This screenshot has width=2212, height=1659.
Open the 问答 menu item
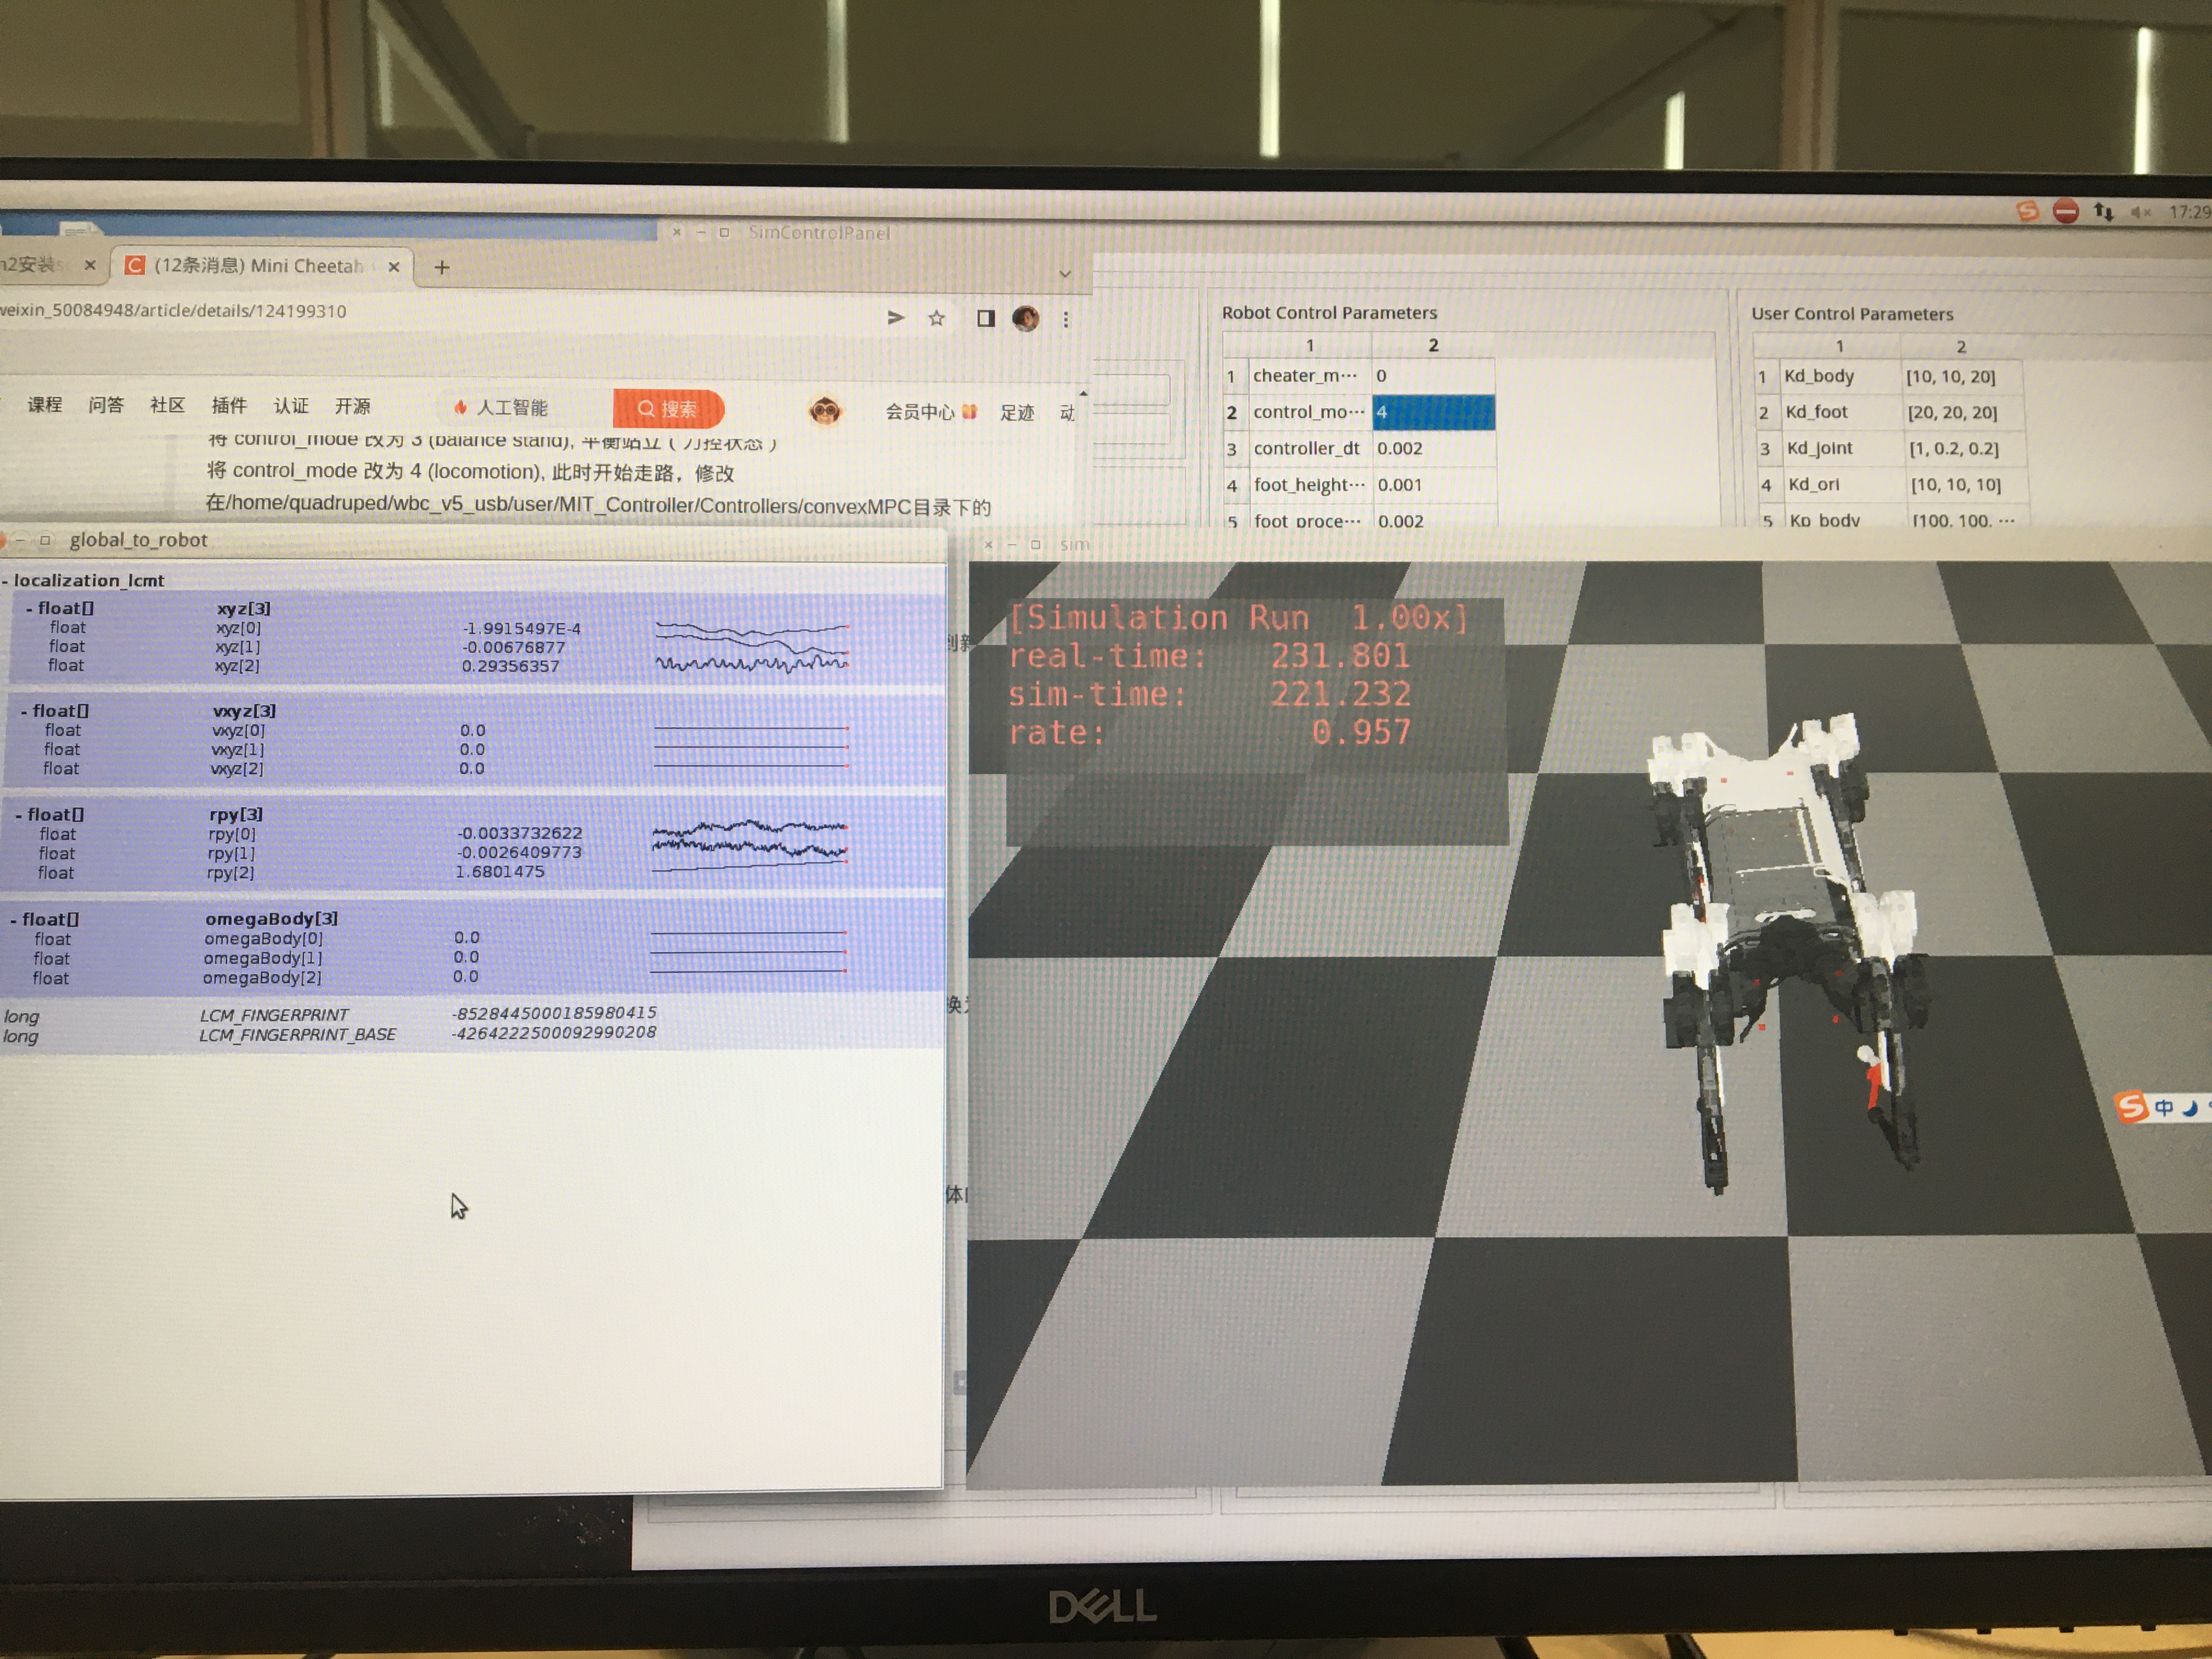106,405
